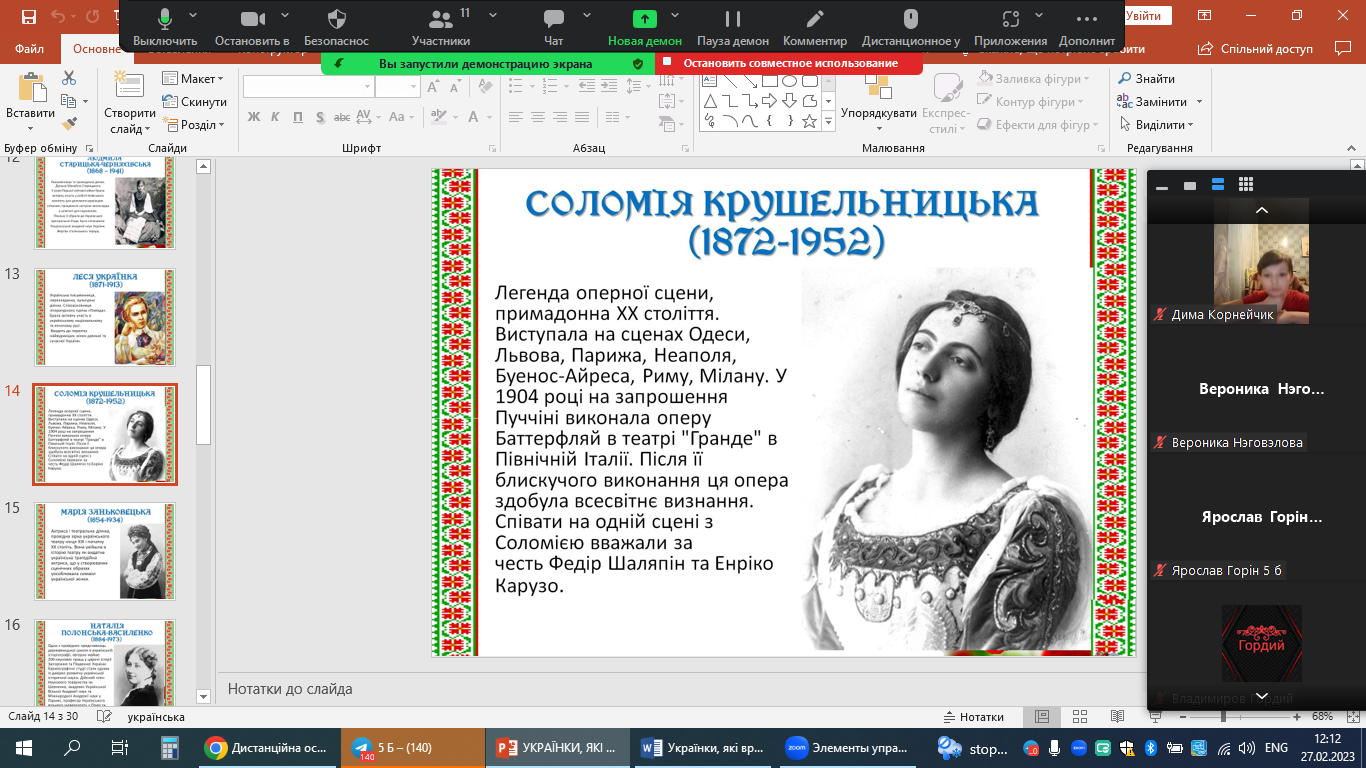Start new share in Zoom
Image resolution: width=1366 pixels, height=768 pixels.
(x=645, y=28)
